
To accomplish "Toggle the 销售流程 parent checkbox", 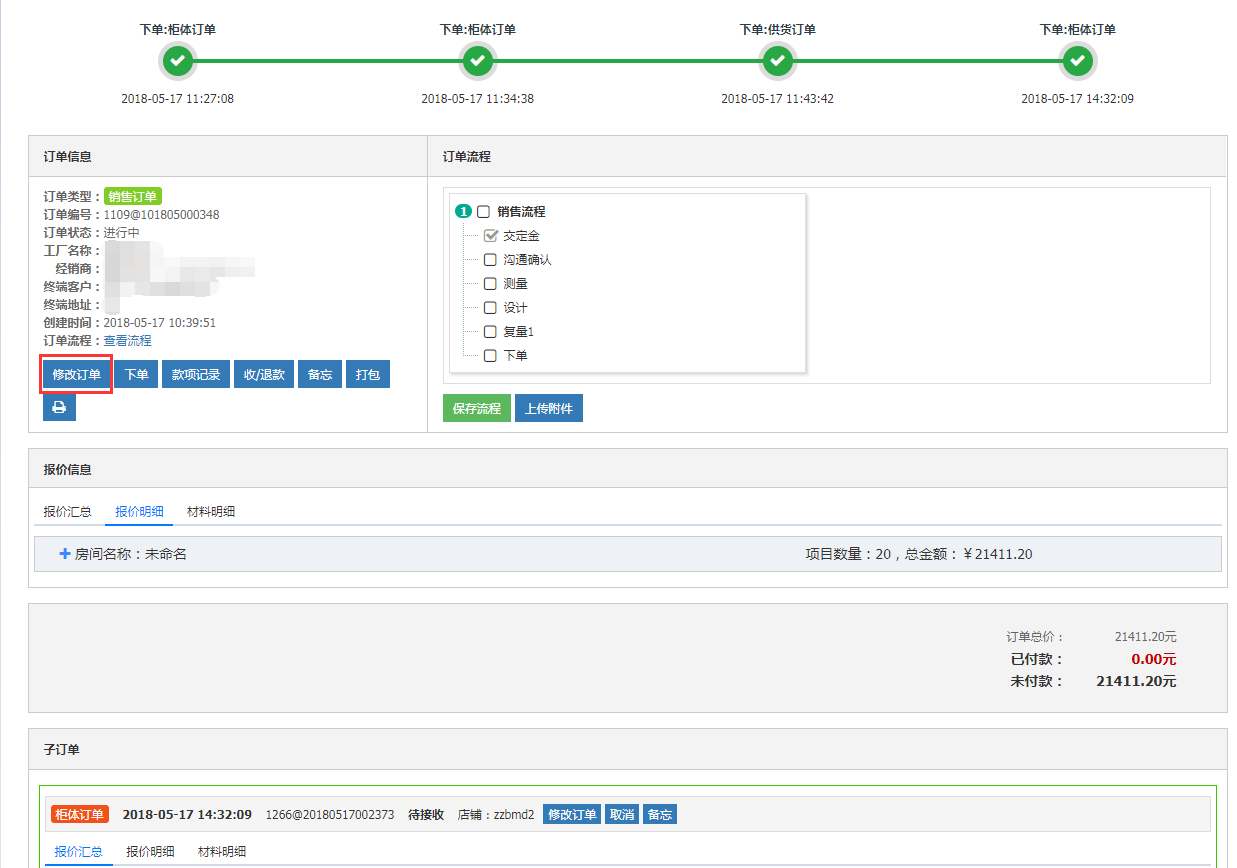I will [x=483, y=212].
